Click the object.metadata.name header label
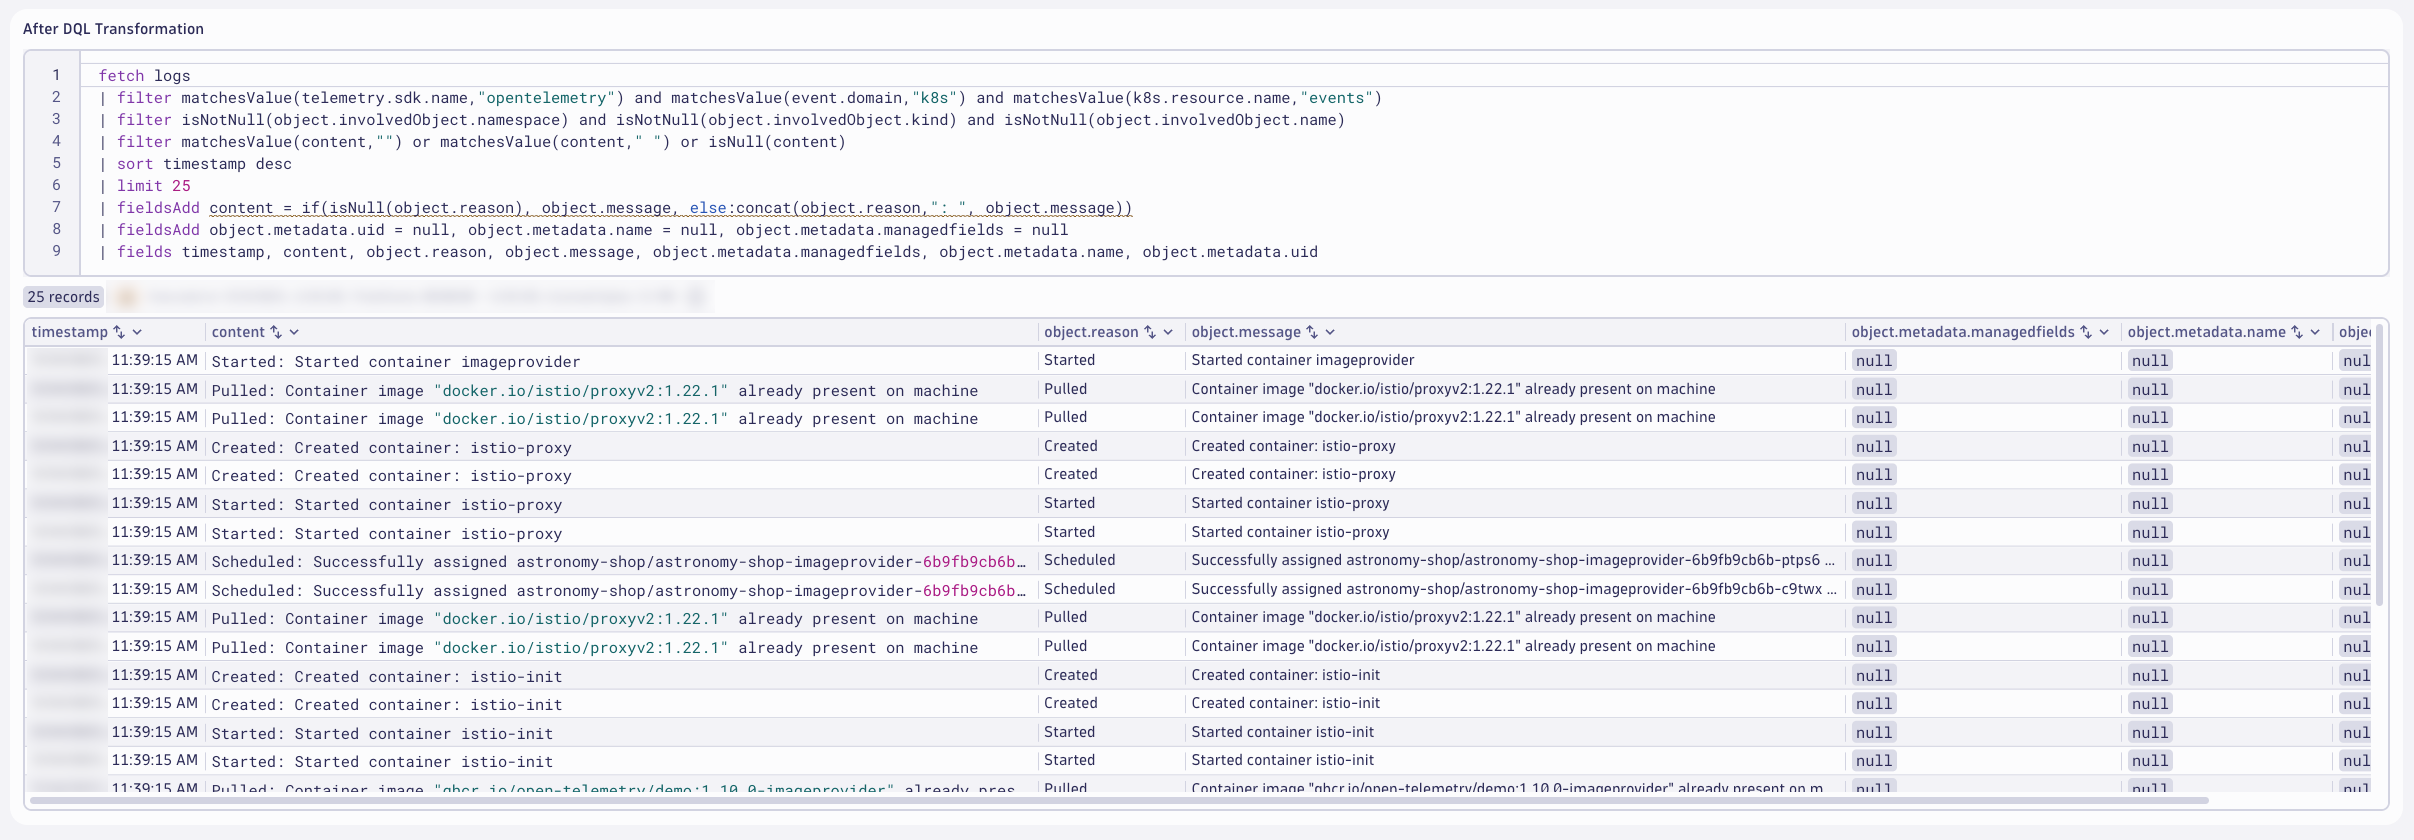 click(x=2206, y=332)
